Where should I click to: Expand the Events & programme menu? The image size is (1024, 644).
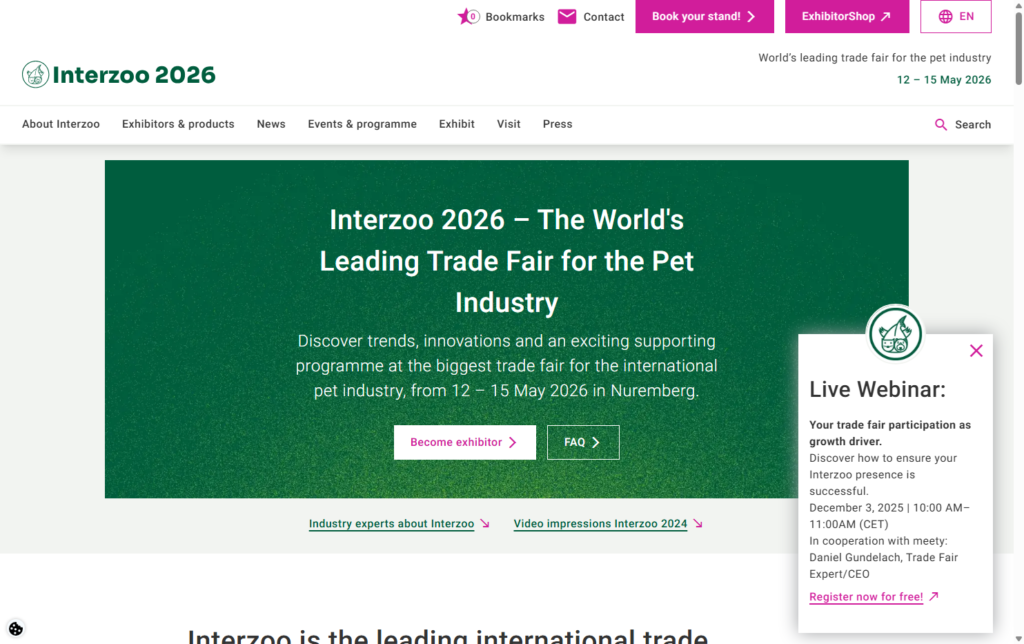[x=362, y=125]
